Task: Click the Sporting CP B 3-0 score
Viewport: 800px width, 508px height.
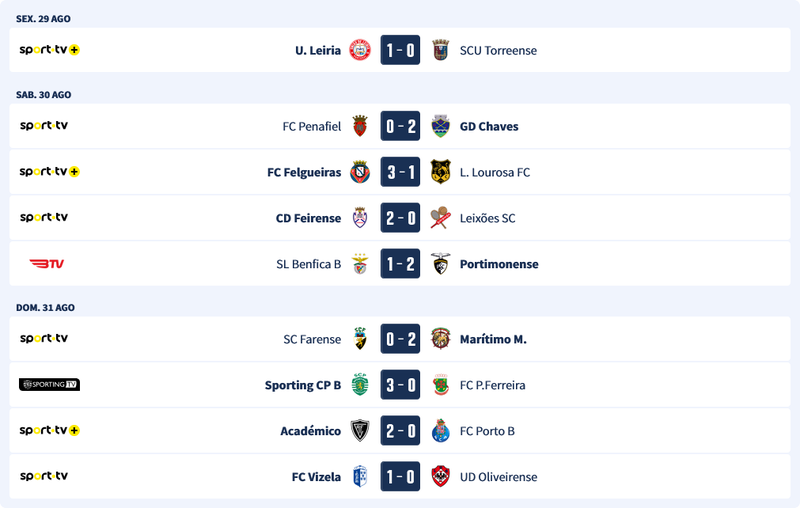Action: (x=400, y=385)
